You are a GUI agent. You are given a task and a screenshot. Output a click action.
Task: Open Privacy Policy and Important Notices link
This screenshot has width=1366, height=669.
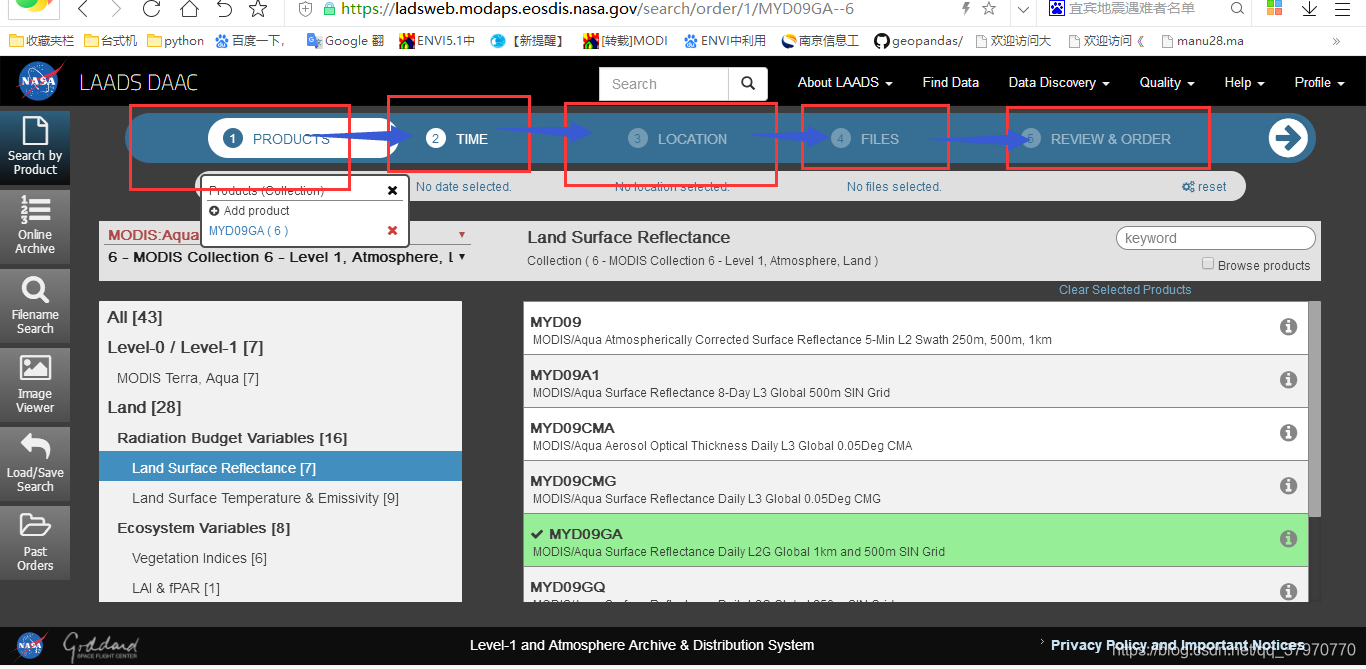(1177, 645)
